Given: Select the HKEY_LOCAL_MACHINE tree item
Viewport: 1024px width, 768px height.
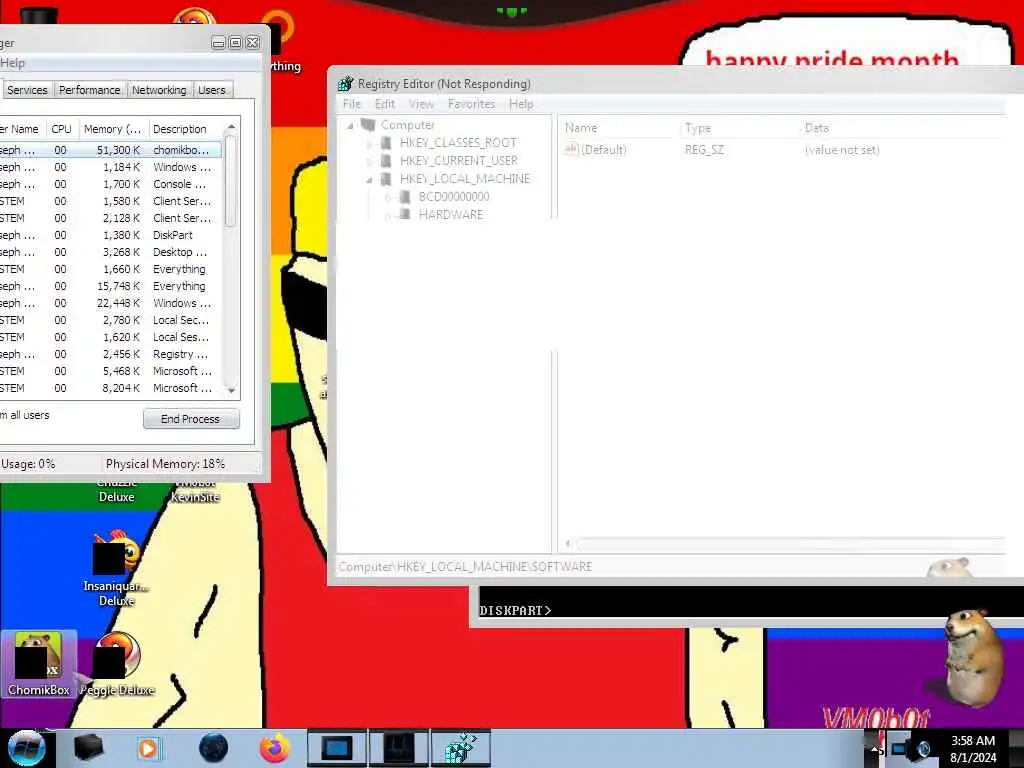Looking at the screenshot, I should (464, 178).
